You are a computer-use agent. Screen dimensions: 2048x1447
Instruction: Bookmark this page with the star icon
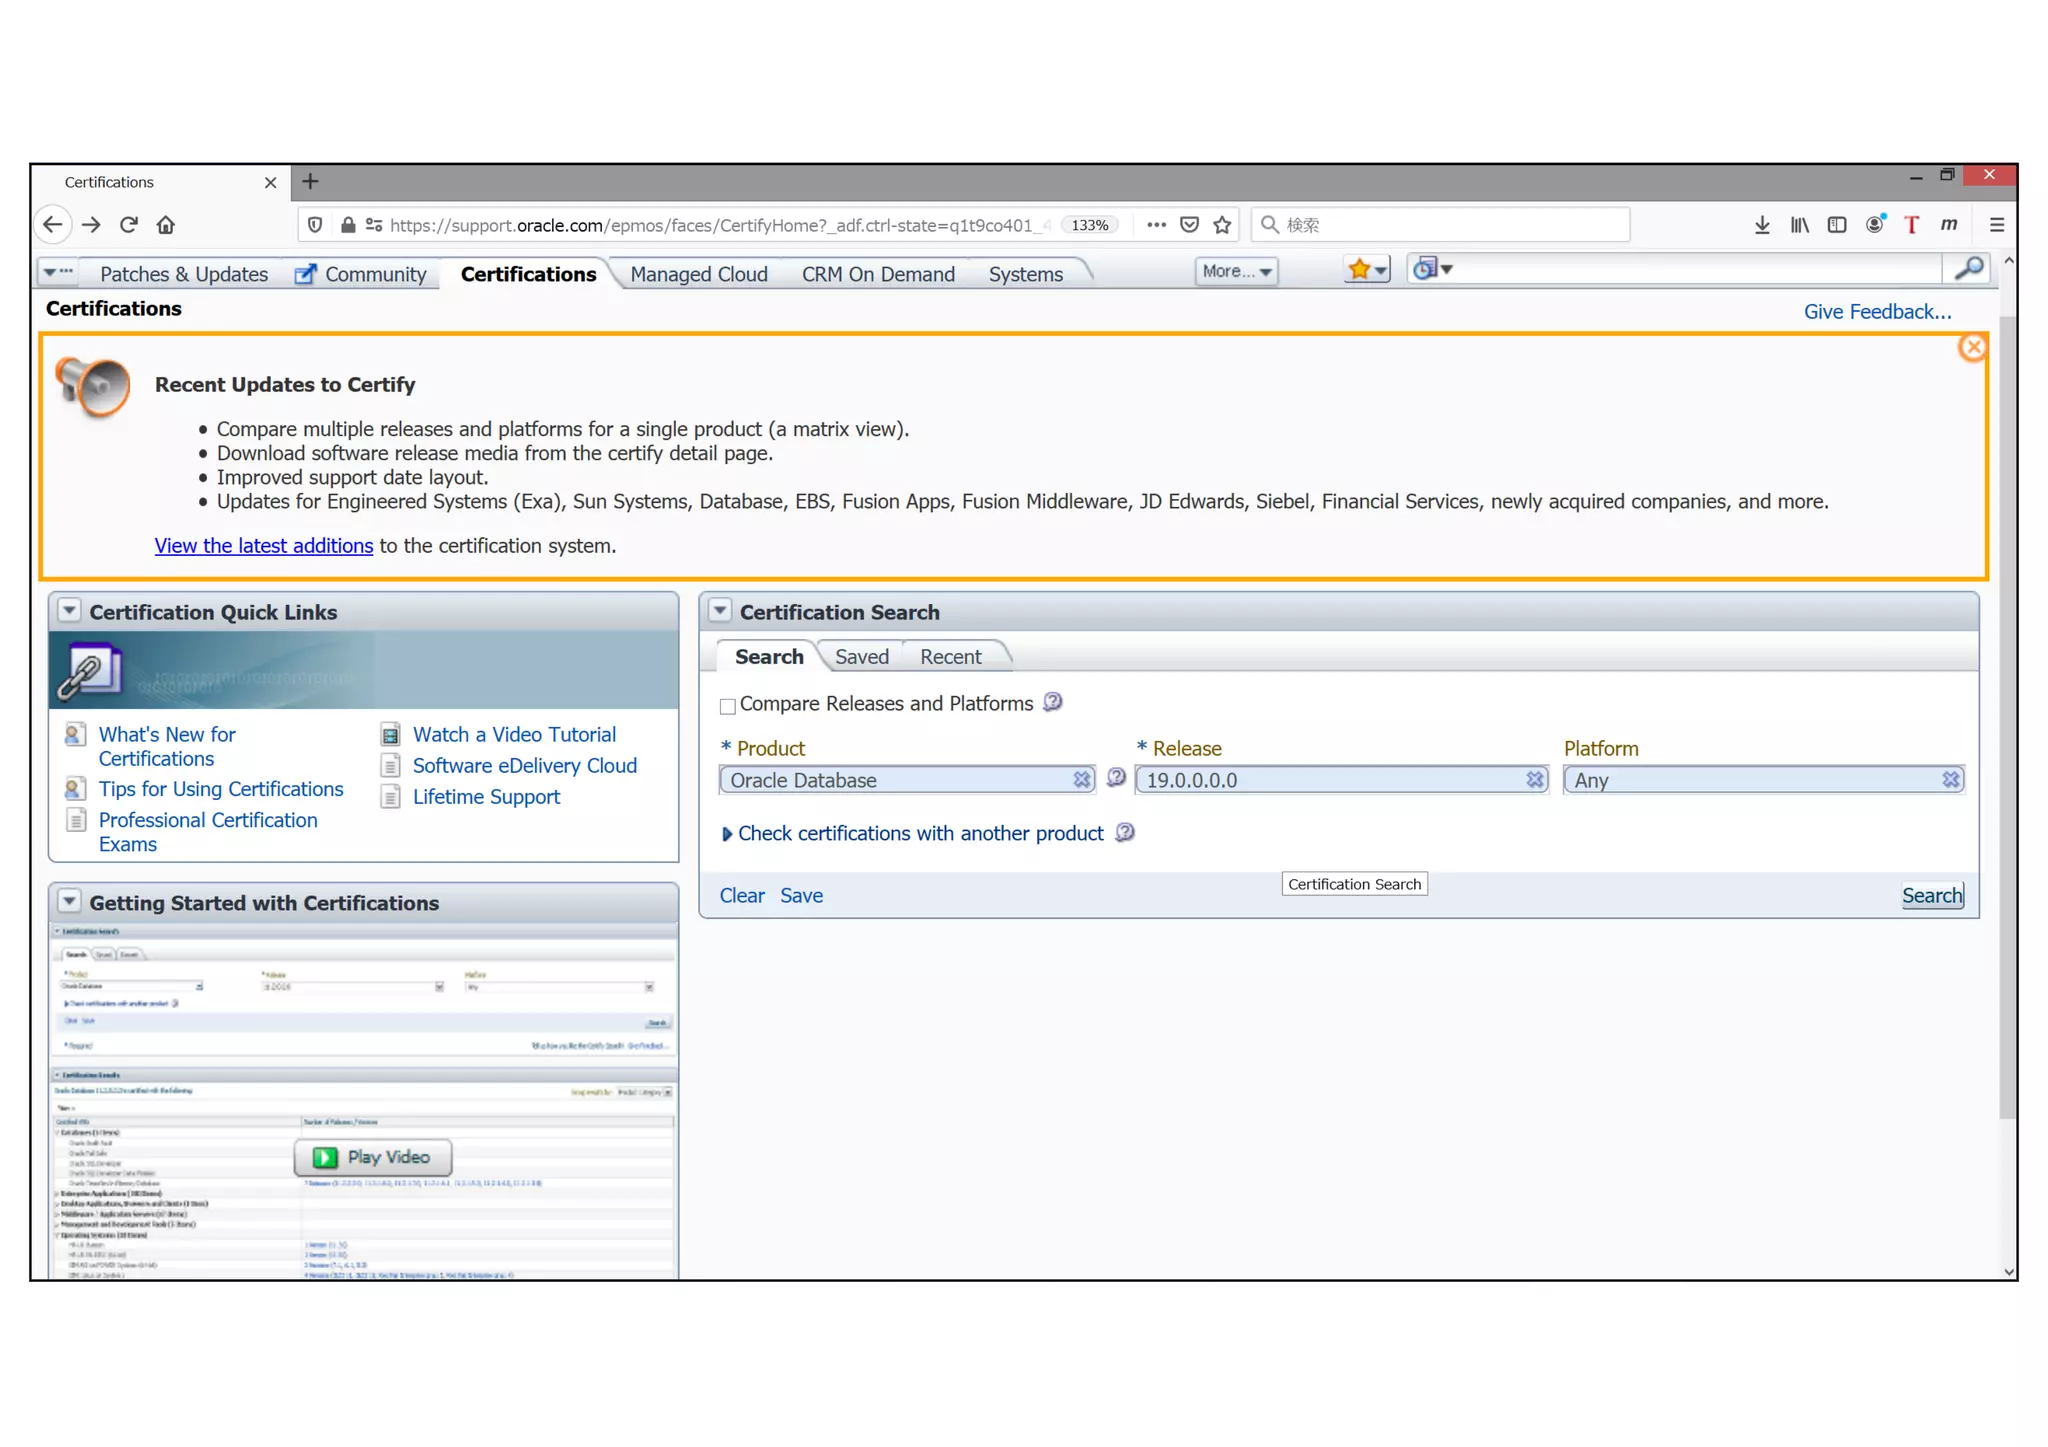[x=1222, y=225]
